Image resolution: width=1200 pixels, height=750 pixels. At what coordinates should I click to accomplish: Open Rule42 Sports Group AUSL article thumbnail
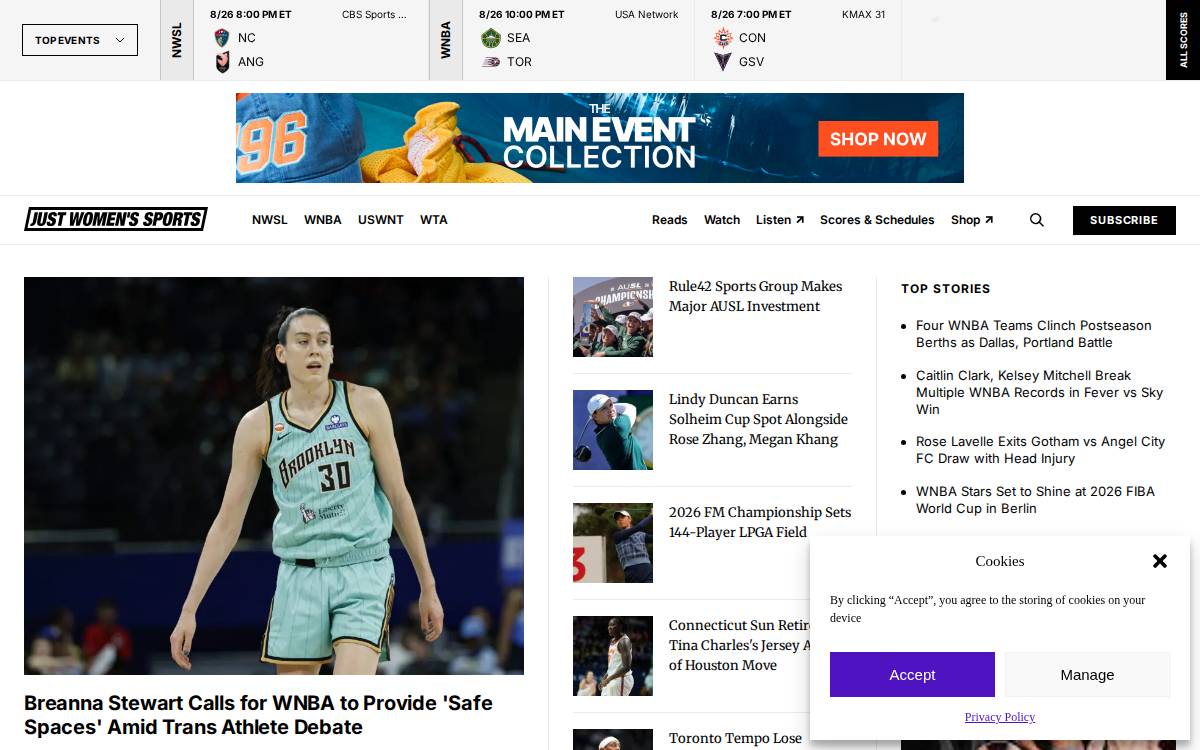[613, 317]
